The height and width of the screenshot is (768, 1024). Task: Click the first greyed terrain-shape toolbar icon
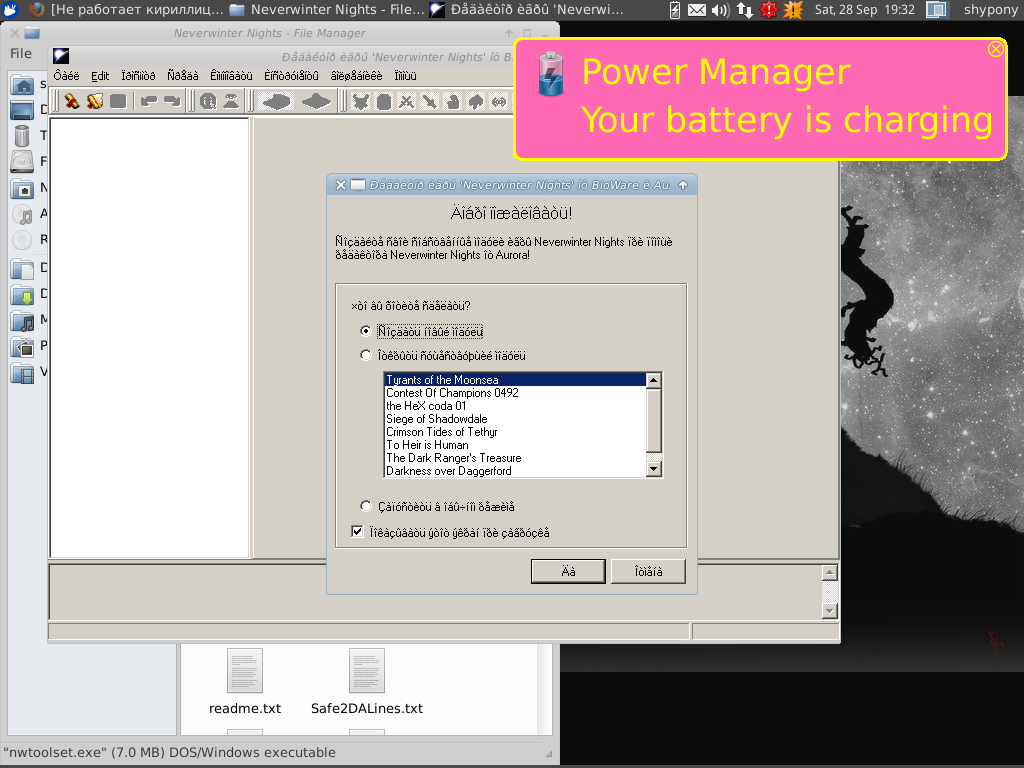tap(276, 101)
